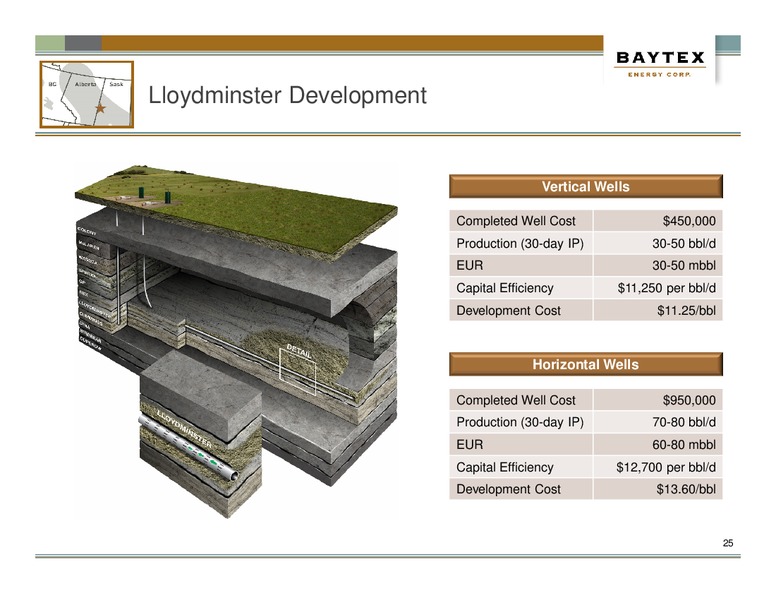776x600 pixels.
Task: Select the $950,000 completed well cost value
Action: 689,400
